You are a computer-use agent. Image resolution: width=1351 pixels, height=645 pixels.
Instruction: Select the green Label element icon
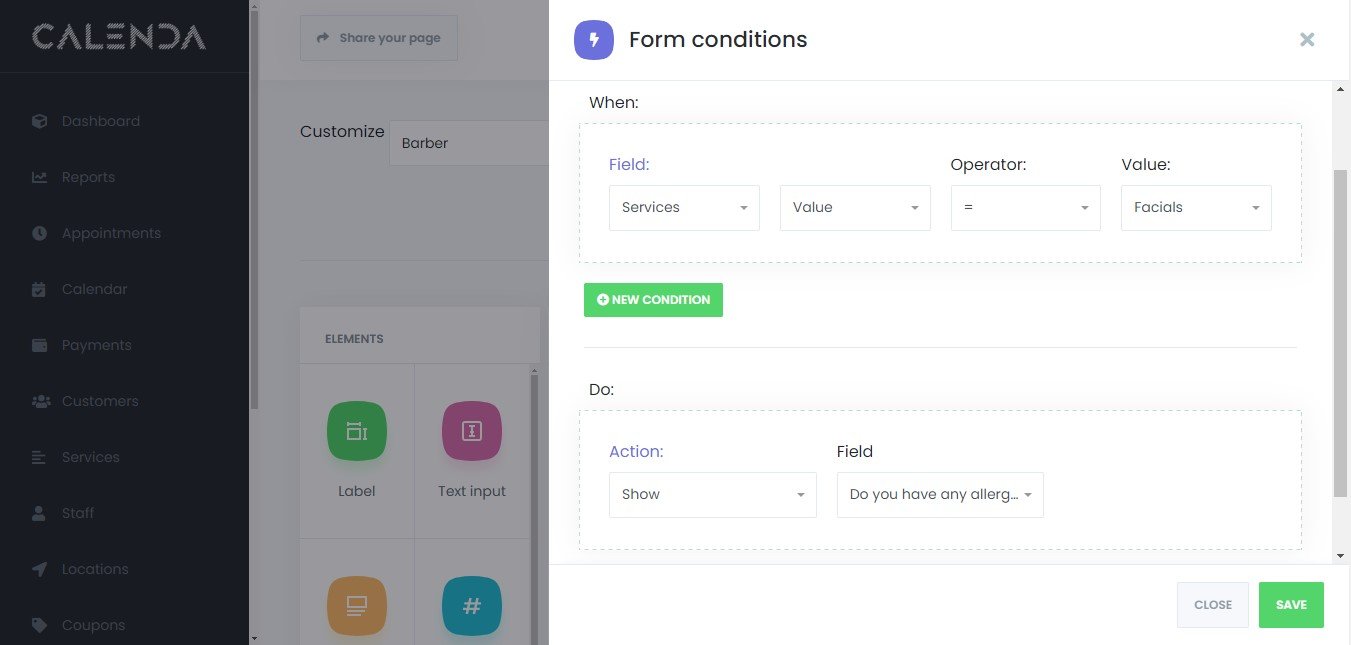(x=356, y=431)
